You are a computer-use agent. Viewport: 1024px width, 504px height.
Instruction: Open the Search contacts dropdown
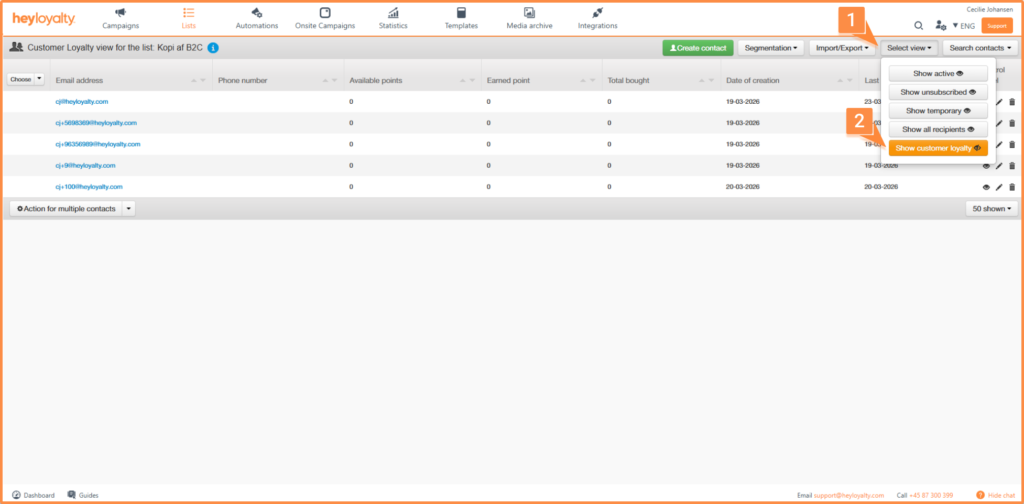click(980, 48)
